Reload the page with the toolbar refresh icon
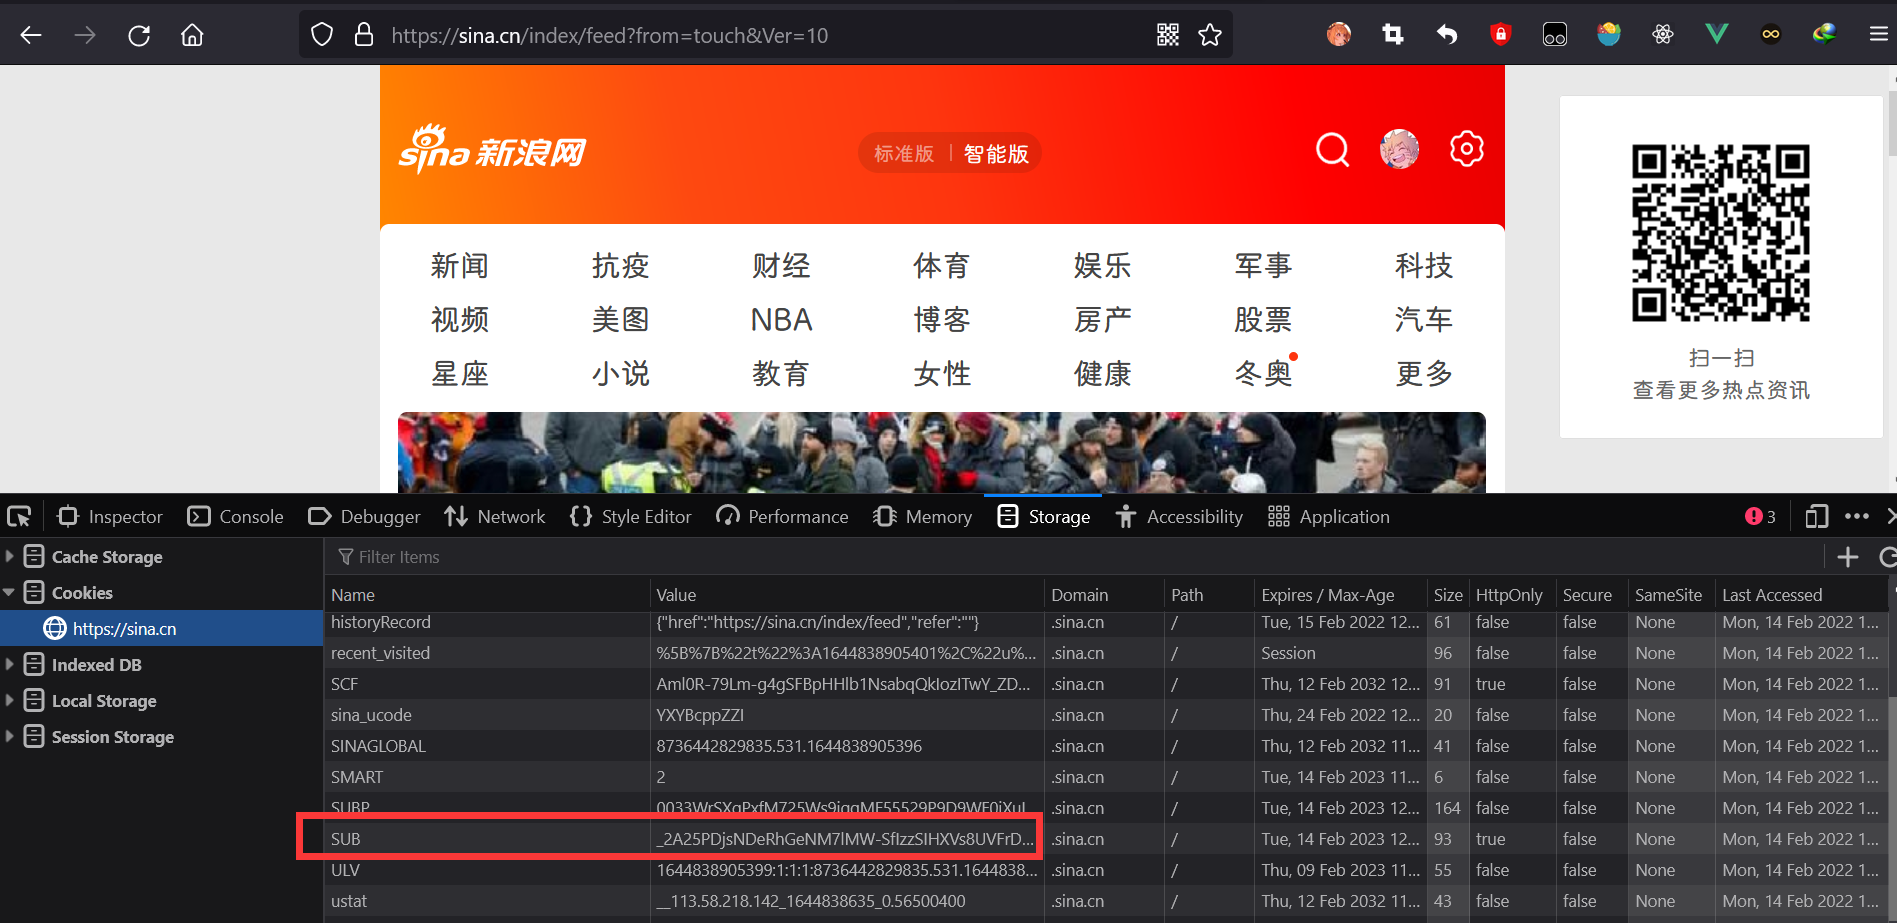This screenshot has height=923, width=1897. pyautogui.click(x=139, y=33)
